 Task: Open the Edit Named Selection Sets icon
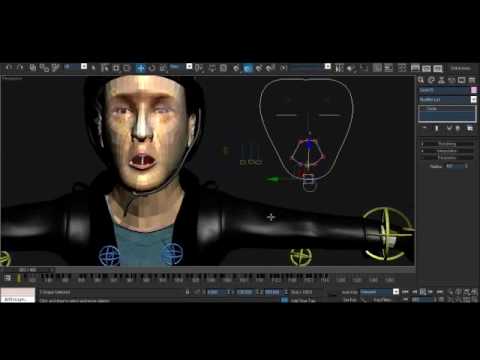point(284,68)
